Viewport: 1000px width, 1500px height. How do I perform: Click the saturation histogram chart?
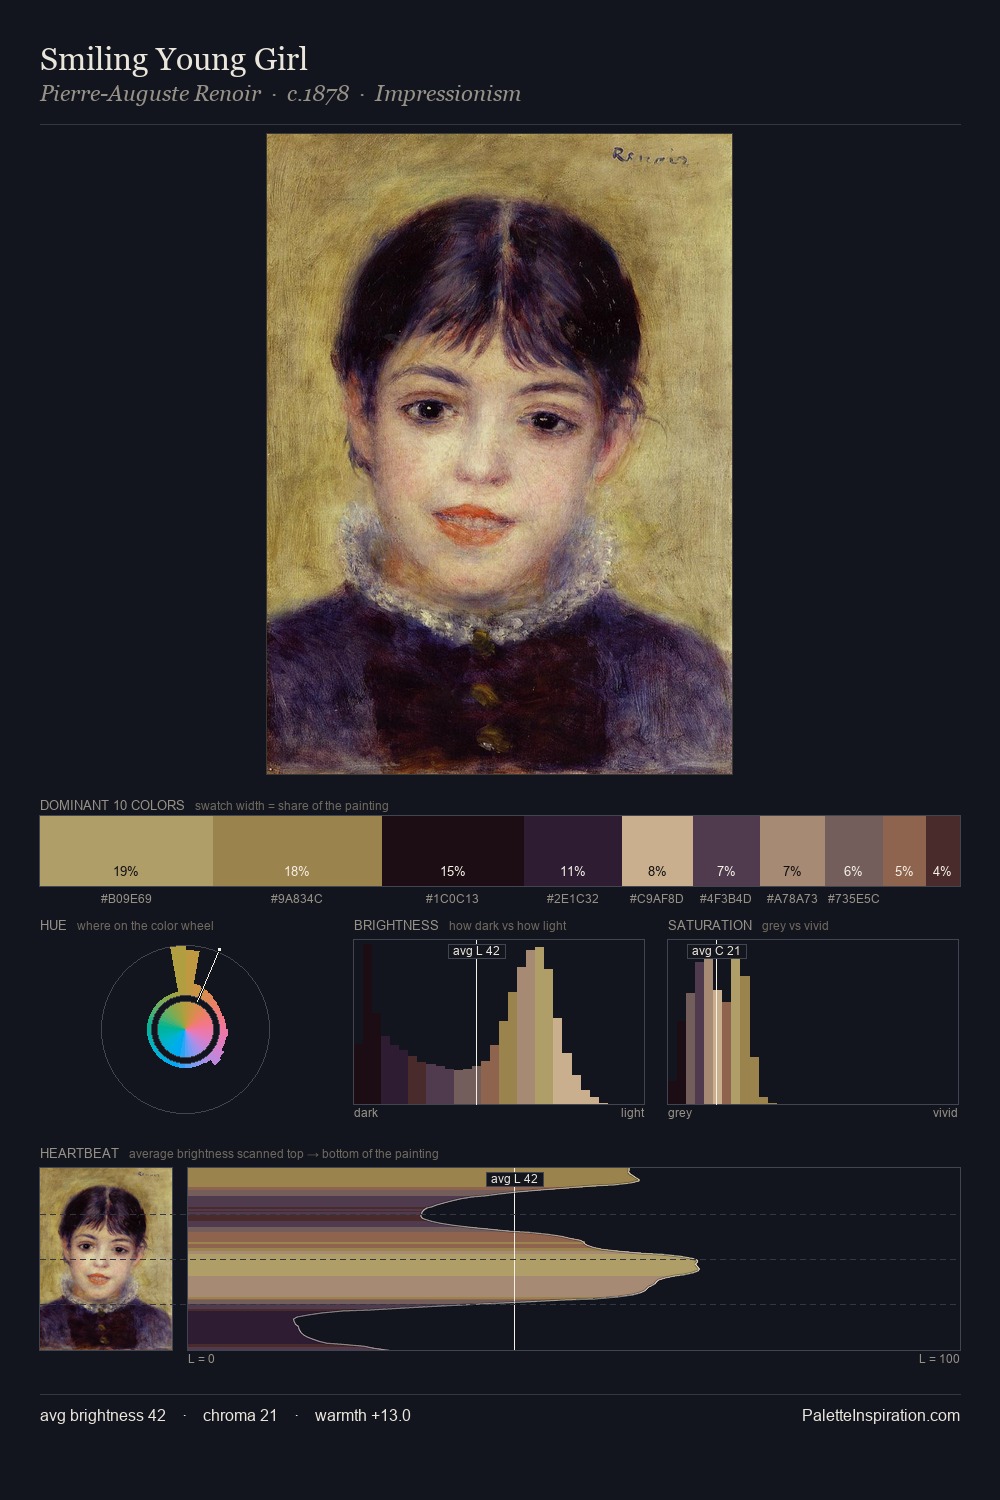(813, 1022)
